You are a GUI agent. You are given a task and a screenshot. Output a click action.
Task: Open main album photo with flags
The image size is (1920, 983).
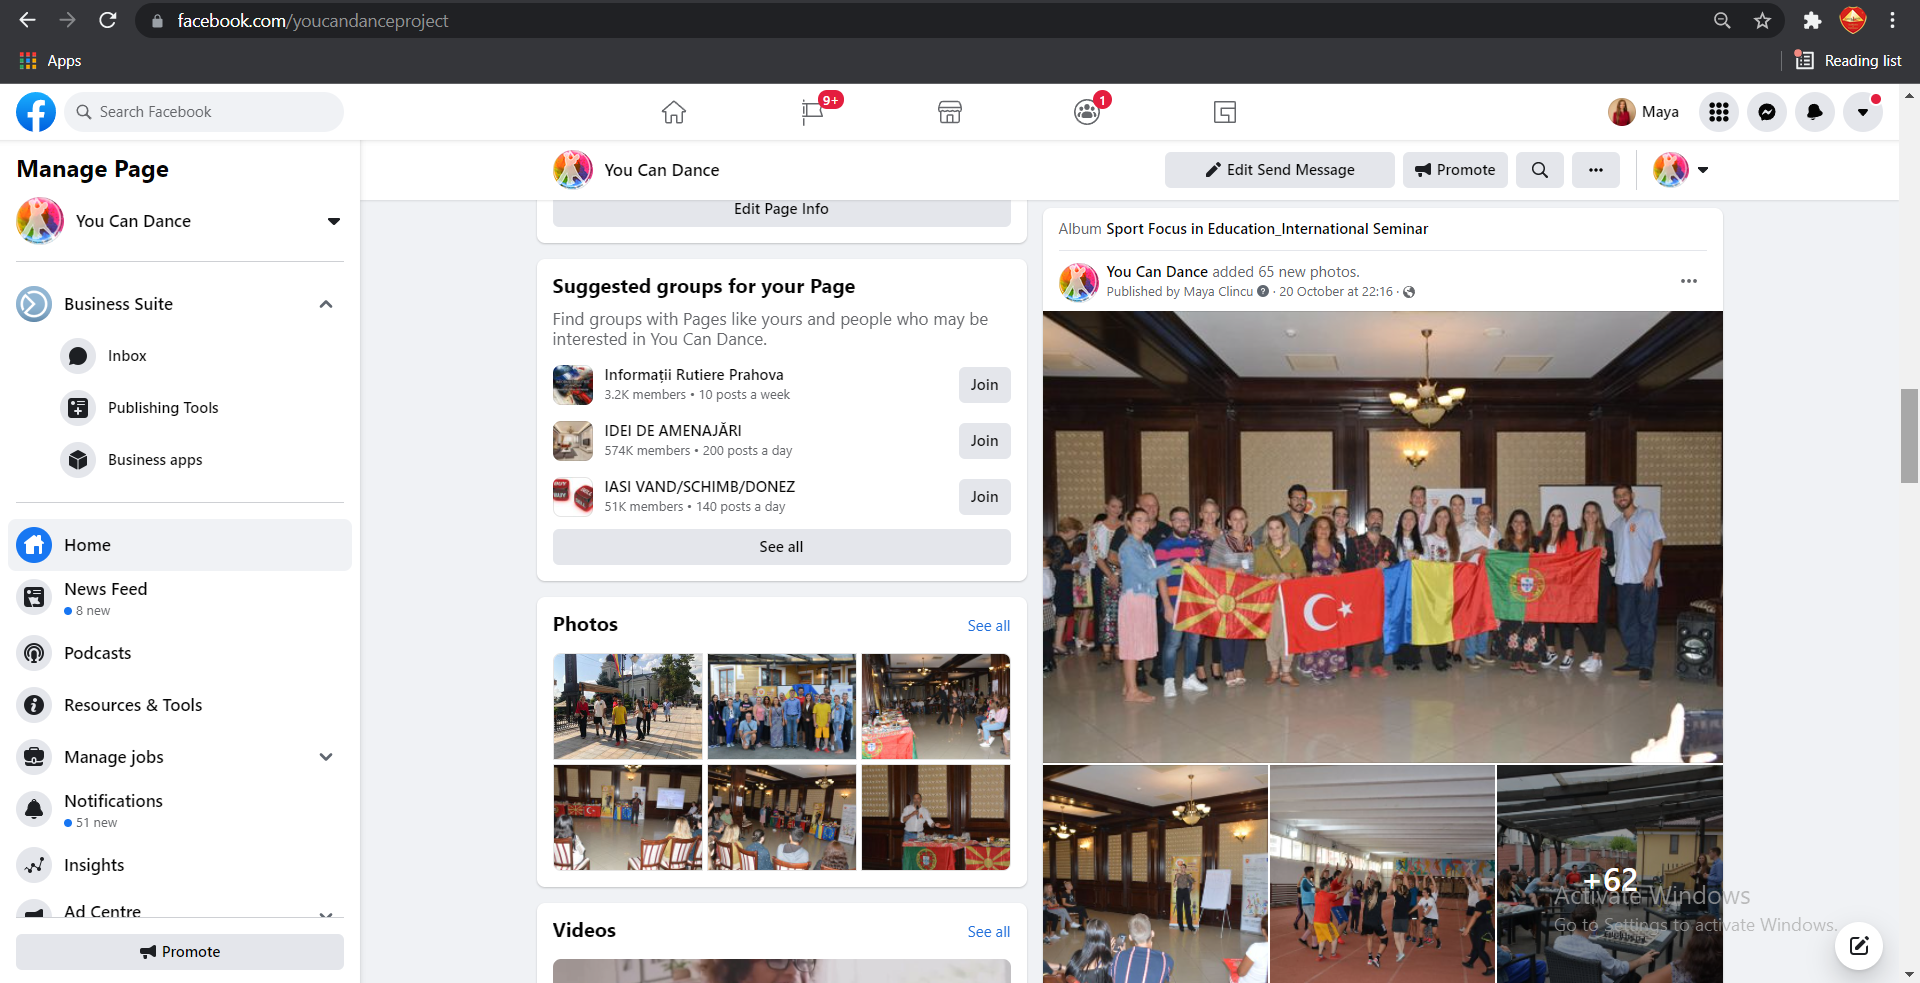click(x=1383, y=537)
